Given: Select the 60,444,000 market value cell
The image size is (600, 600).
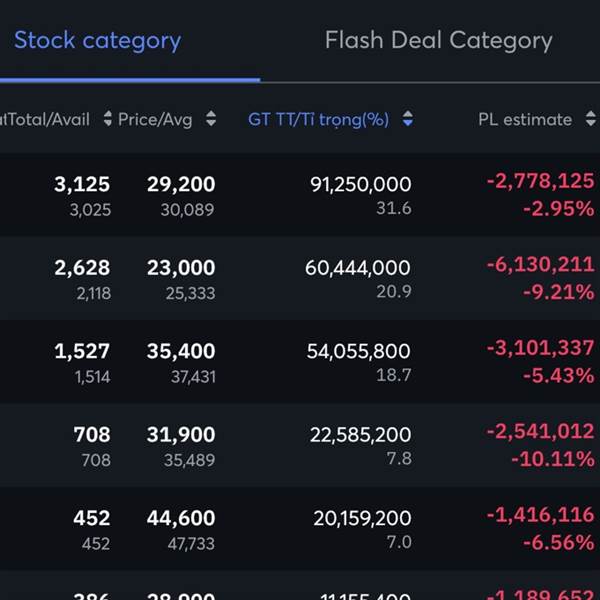Looking at the screenshot, I should pos(357,267).
